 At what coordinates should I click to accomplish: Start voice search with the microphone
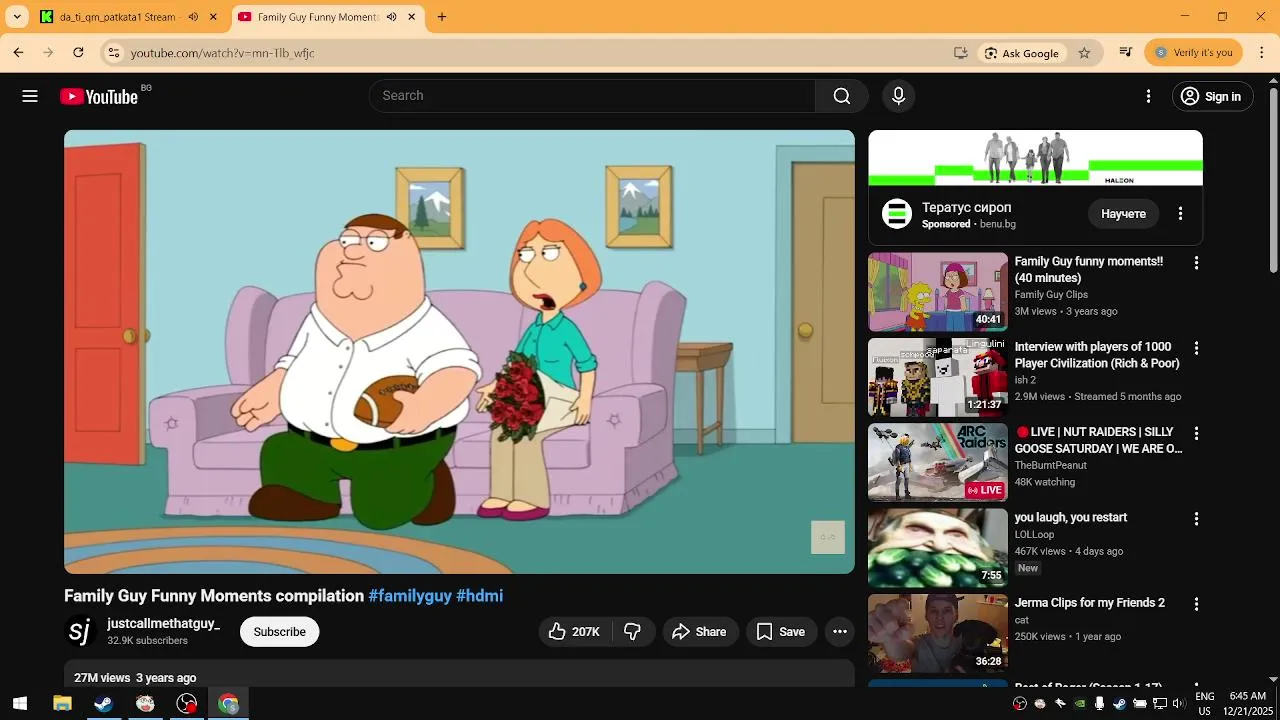pos(898,96)
